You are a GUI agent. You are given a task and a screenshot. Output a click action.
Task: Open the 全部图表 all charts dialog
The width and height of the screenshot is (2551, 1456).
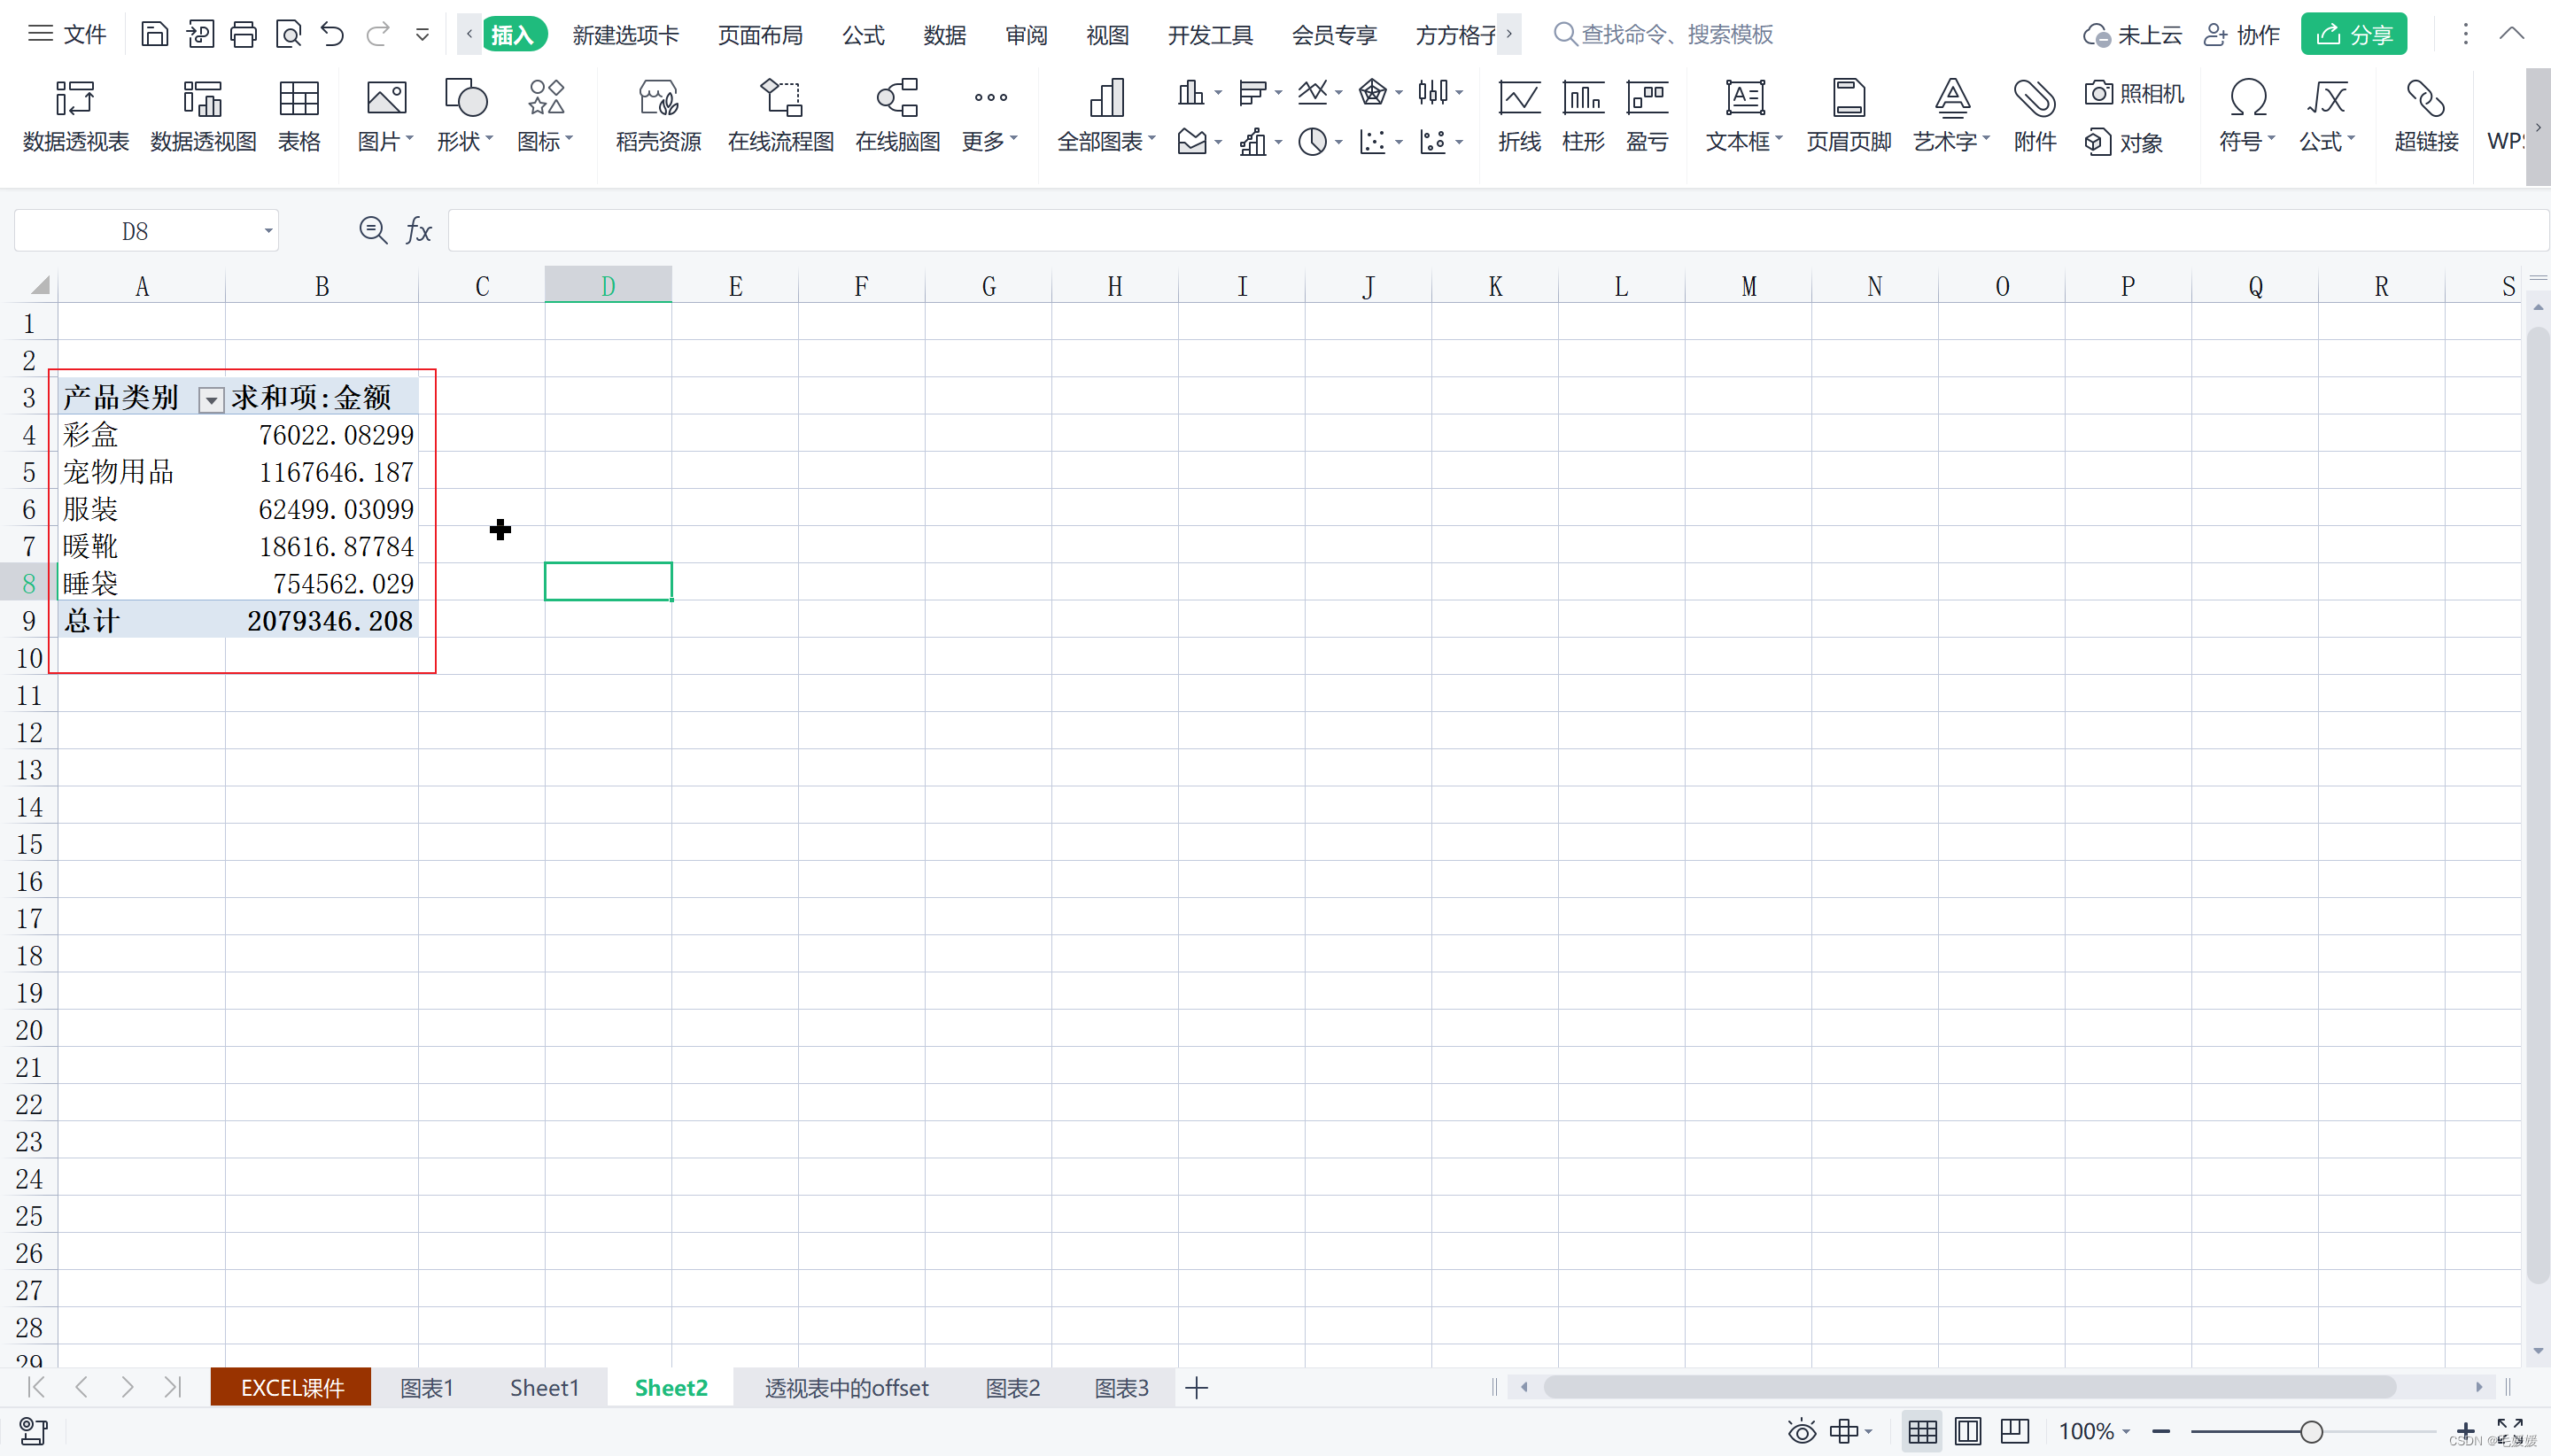click(1106, 116)
